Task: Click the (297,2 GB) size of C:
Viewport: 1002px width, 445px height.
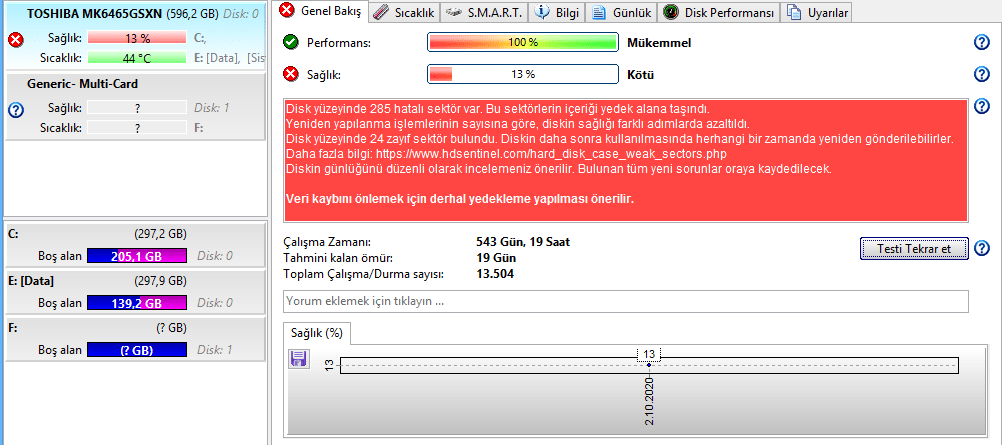Action: [160, 234]
